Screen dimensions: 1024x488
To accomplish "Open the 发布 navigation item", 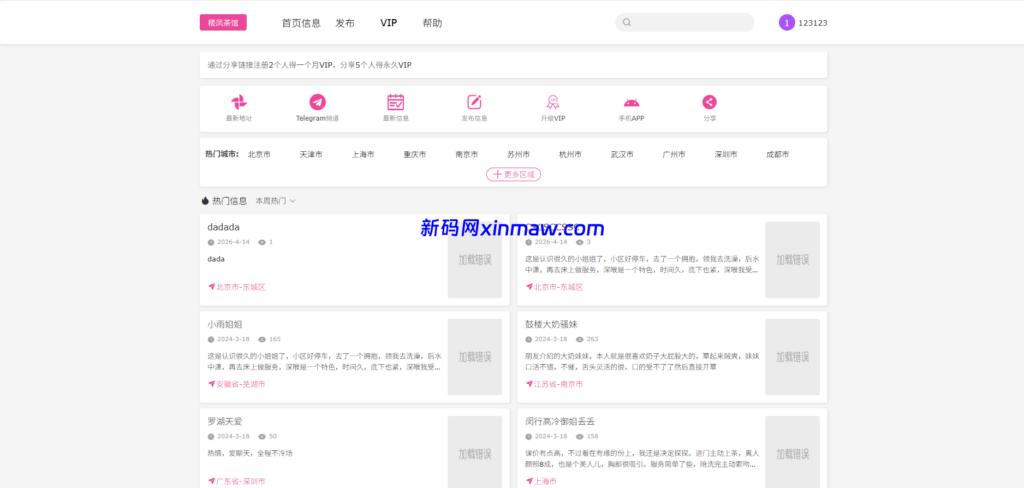I will pos(345,23).
